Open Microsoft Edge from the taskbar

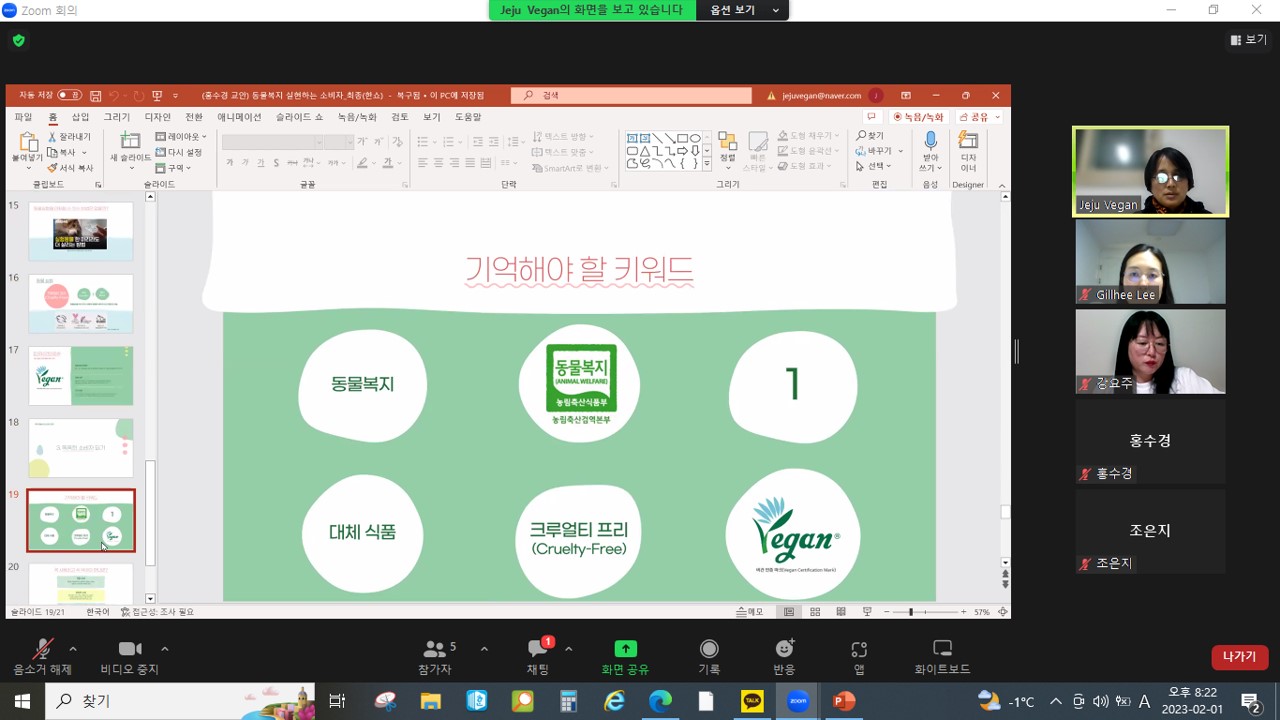[x=661, y=701]
